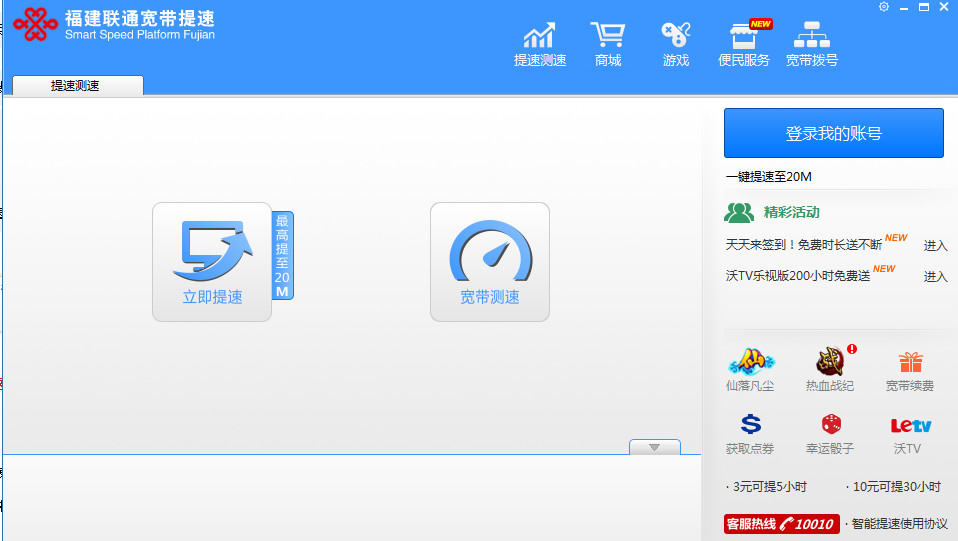The image size is (958, 541).
Task: Click the 3元可提5小时 offer
Action: [769, 487]
